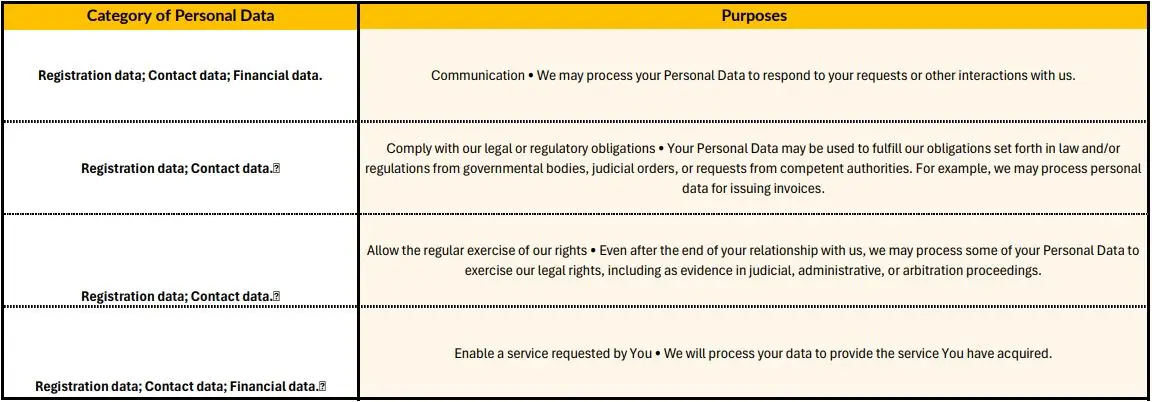The height and width of the screenshot is (402, 1152).
Task: Select the category cell beside exercise of rights purpose
Action: [x=180, y=296]
